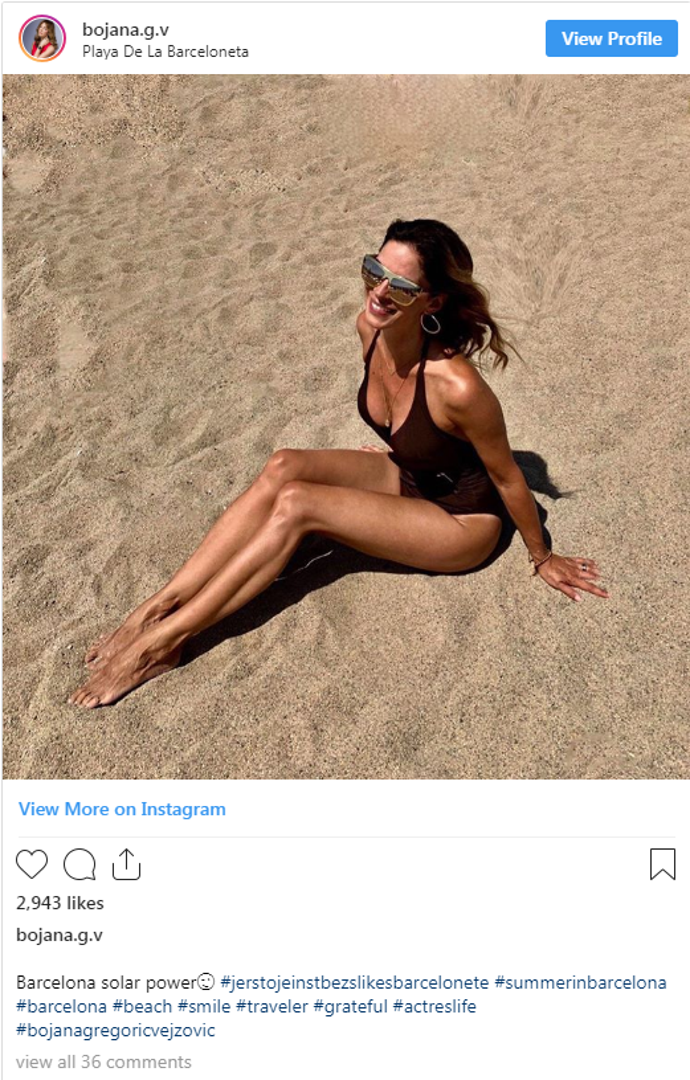Open hashtag #bojanagregoricvejzovic
The height and width of the screenshot is (1080, 690).
116,1030
